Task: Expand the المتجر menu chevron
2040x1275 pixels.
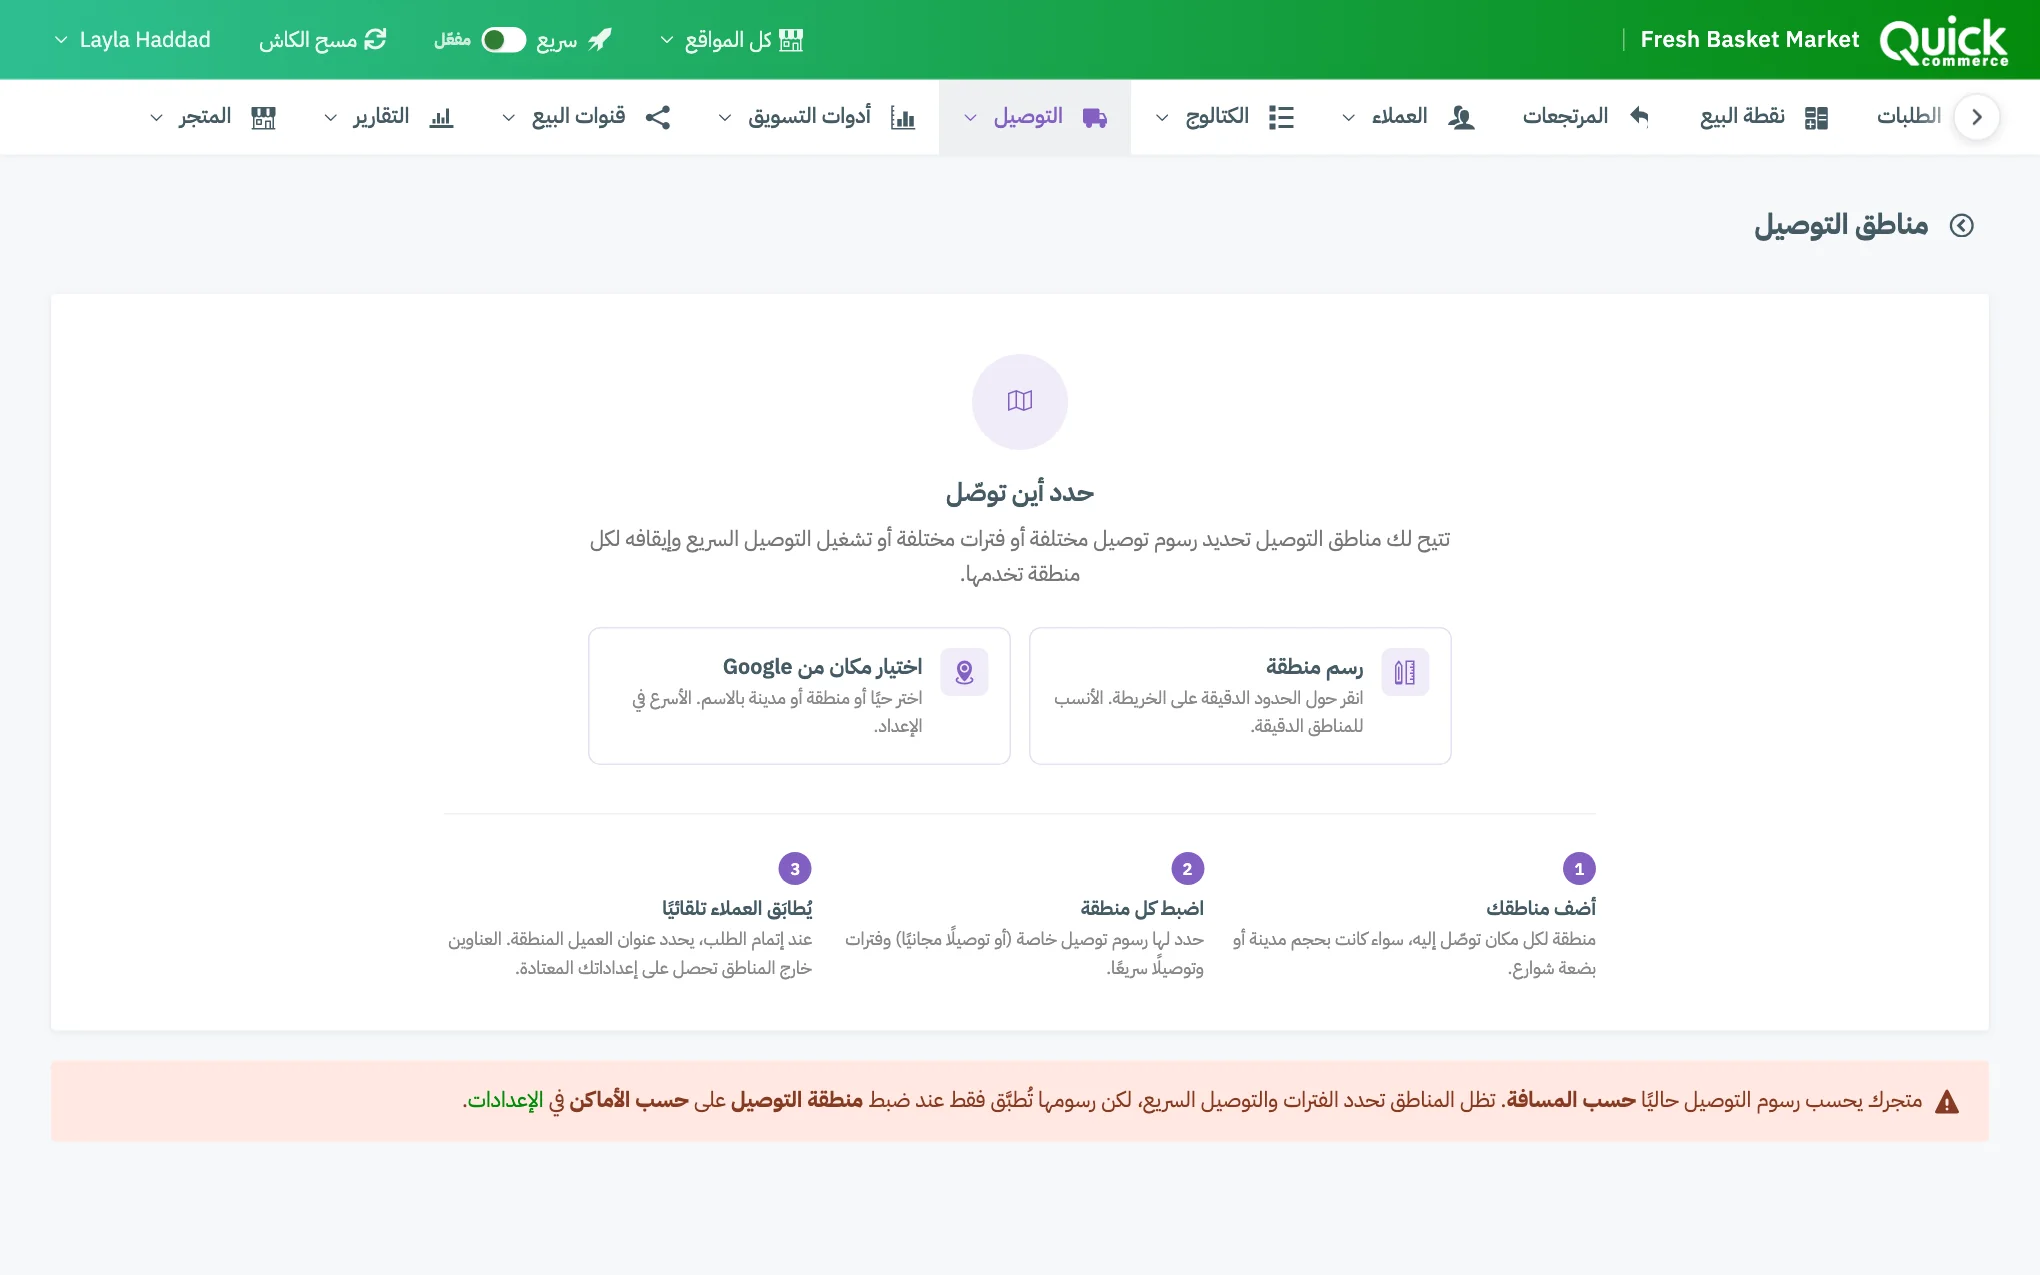Action: [x=156, y=118]
